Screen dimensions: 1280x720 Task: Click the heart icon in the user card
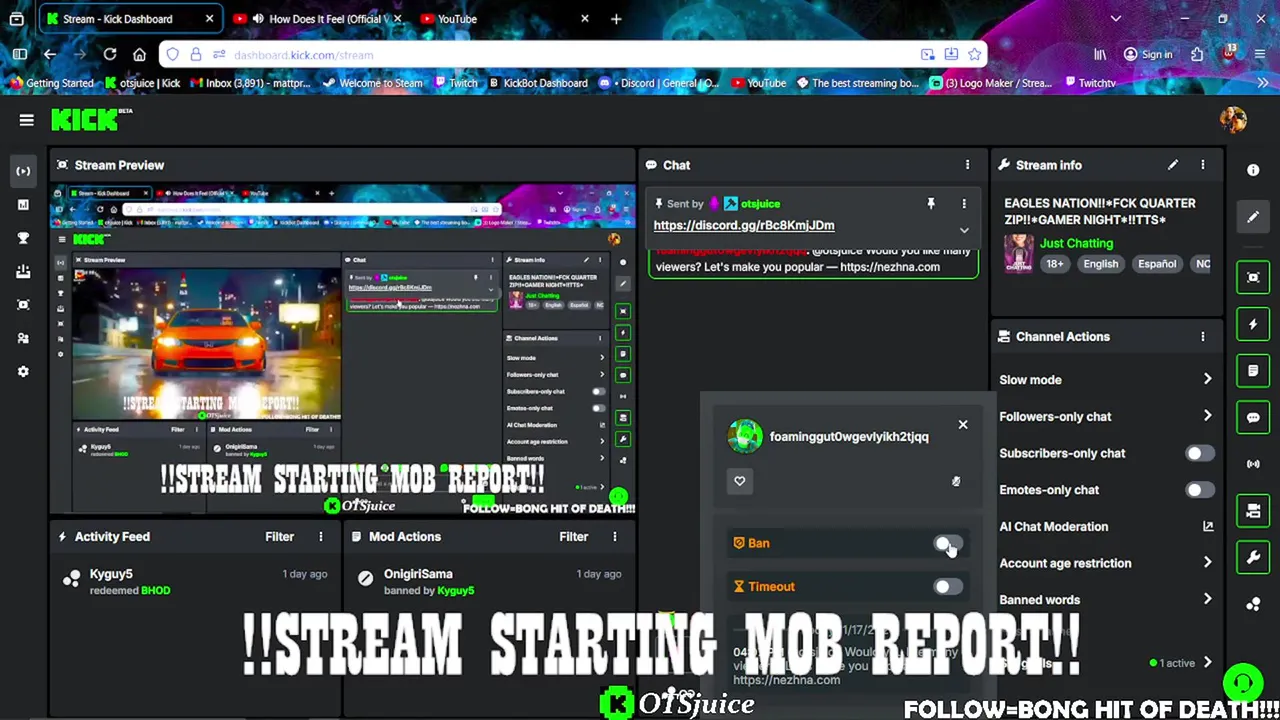[x=740, y=481]
